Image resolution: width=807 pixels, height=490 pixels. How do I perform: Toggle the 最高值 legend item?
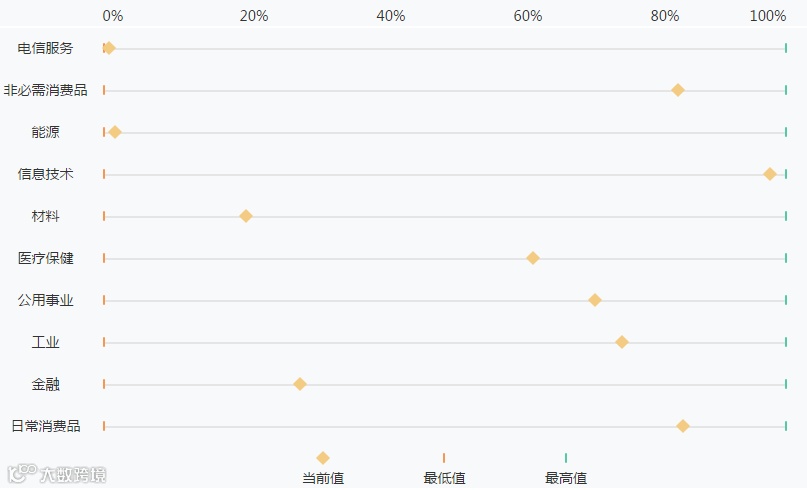coord(566,468)
